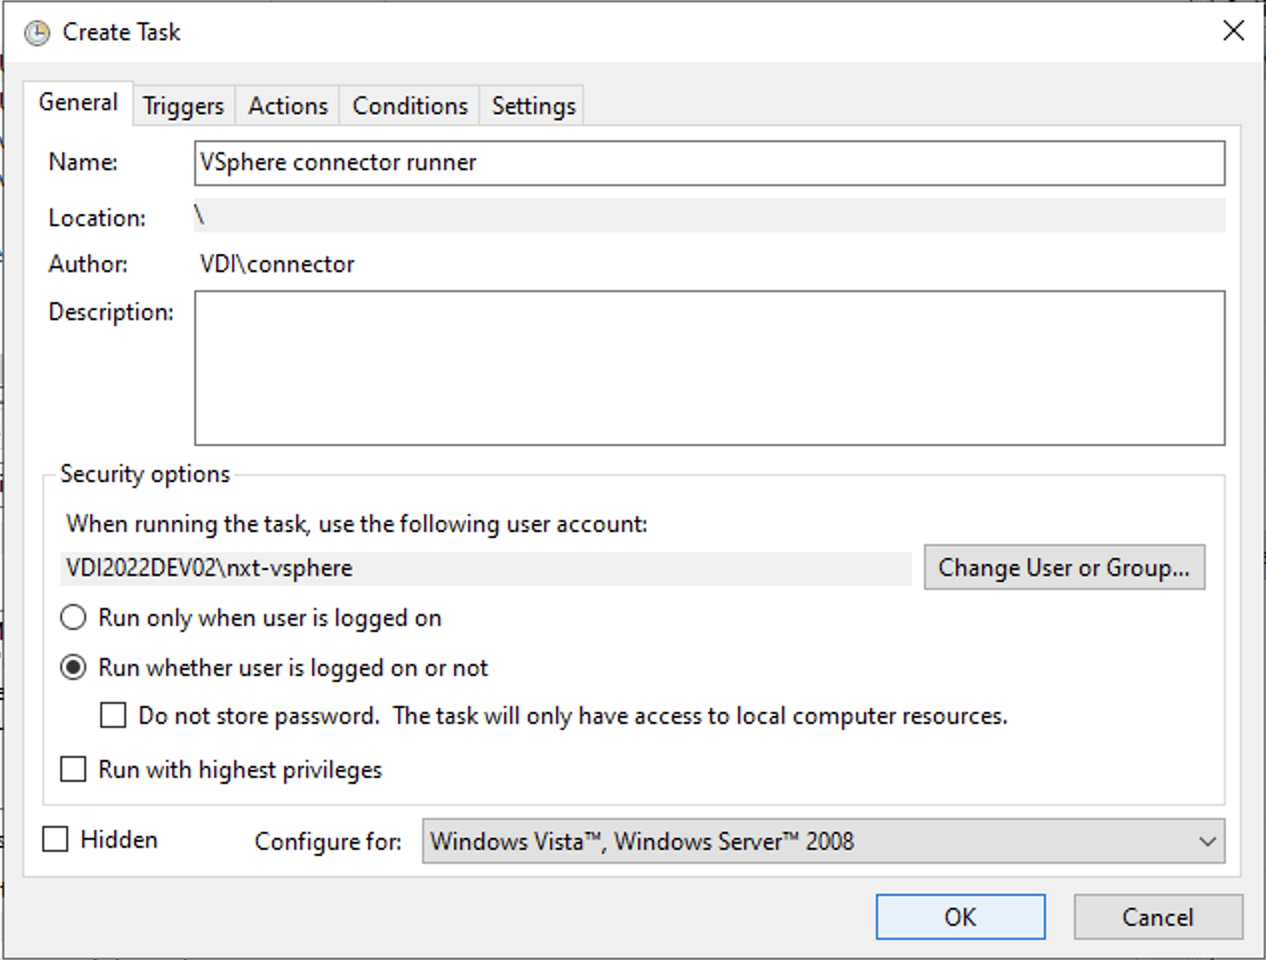This screenshot has width=1266, height=960.
Task: Click the user account field nxt-vsphere
Action: click(486, 568)
